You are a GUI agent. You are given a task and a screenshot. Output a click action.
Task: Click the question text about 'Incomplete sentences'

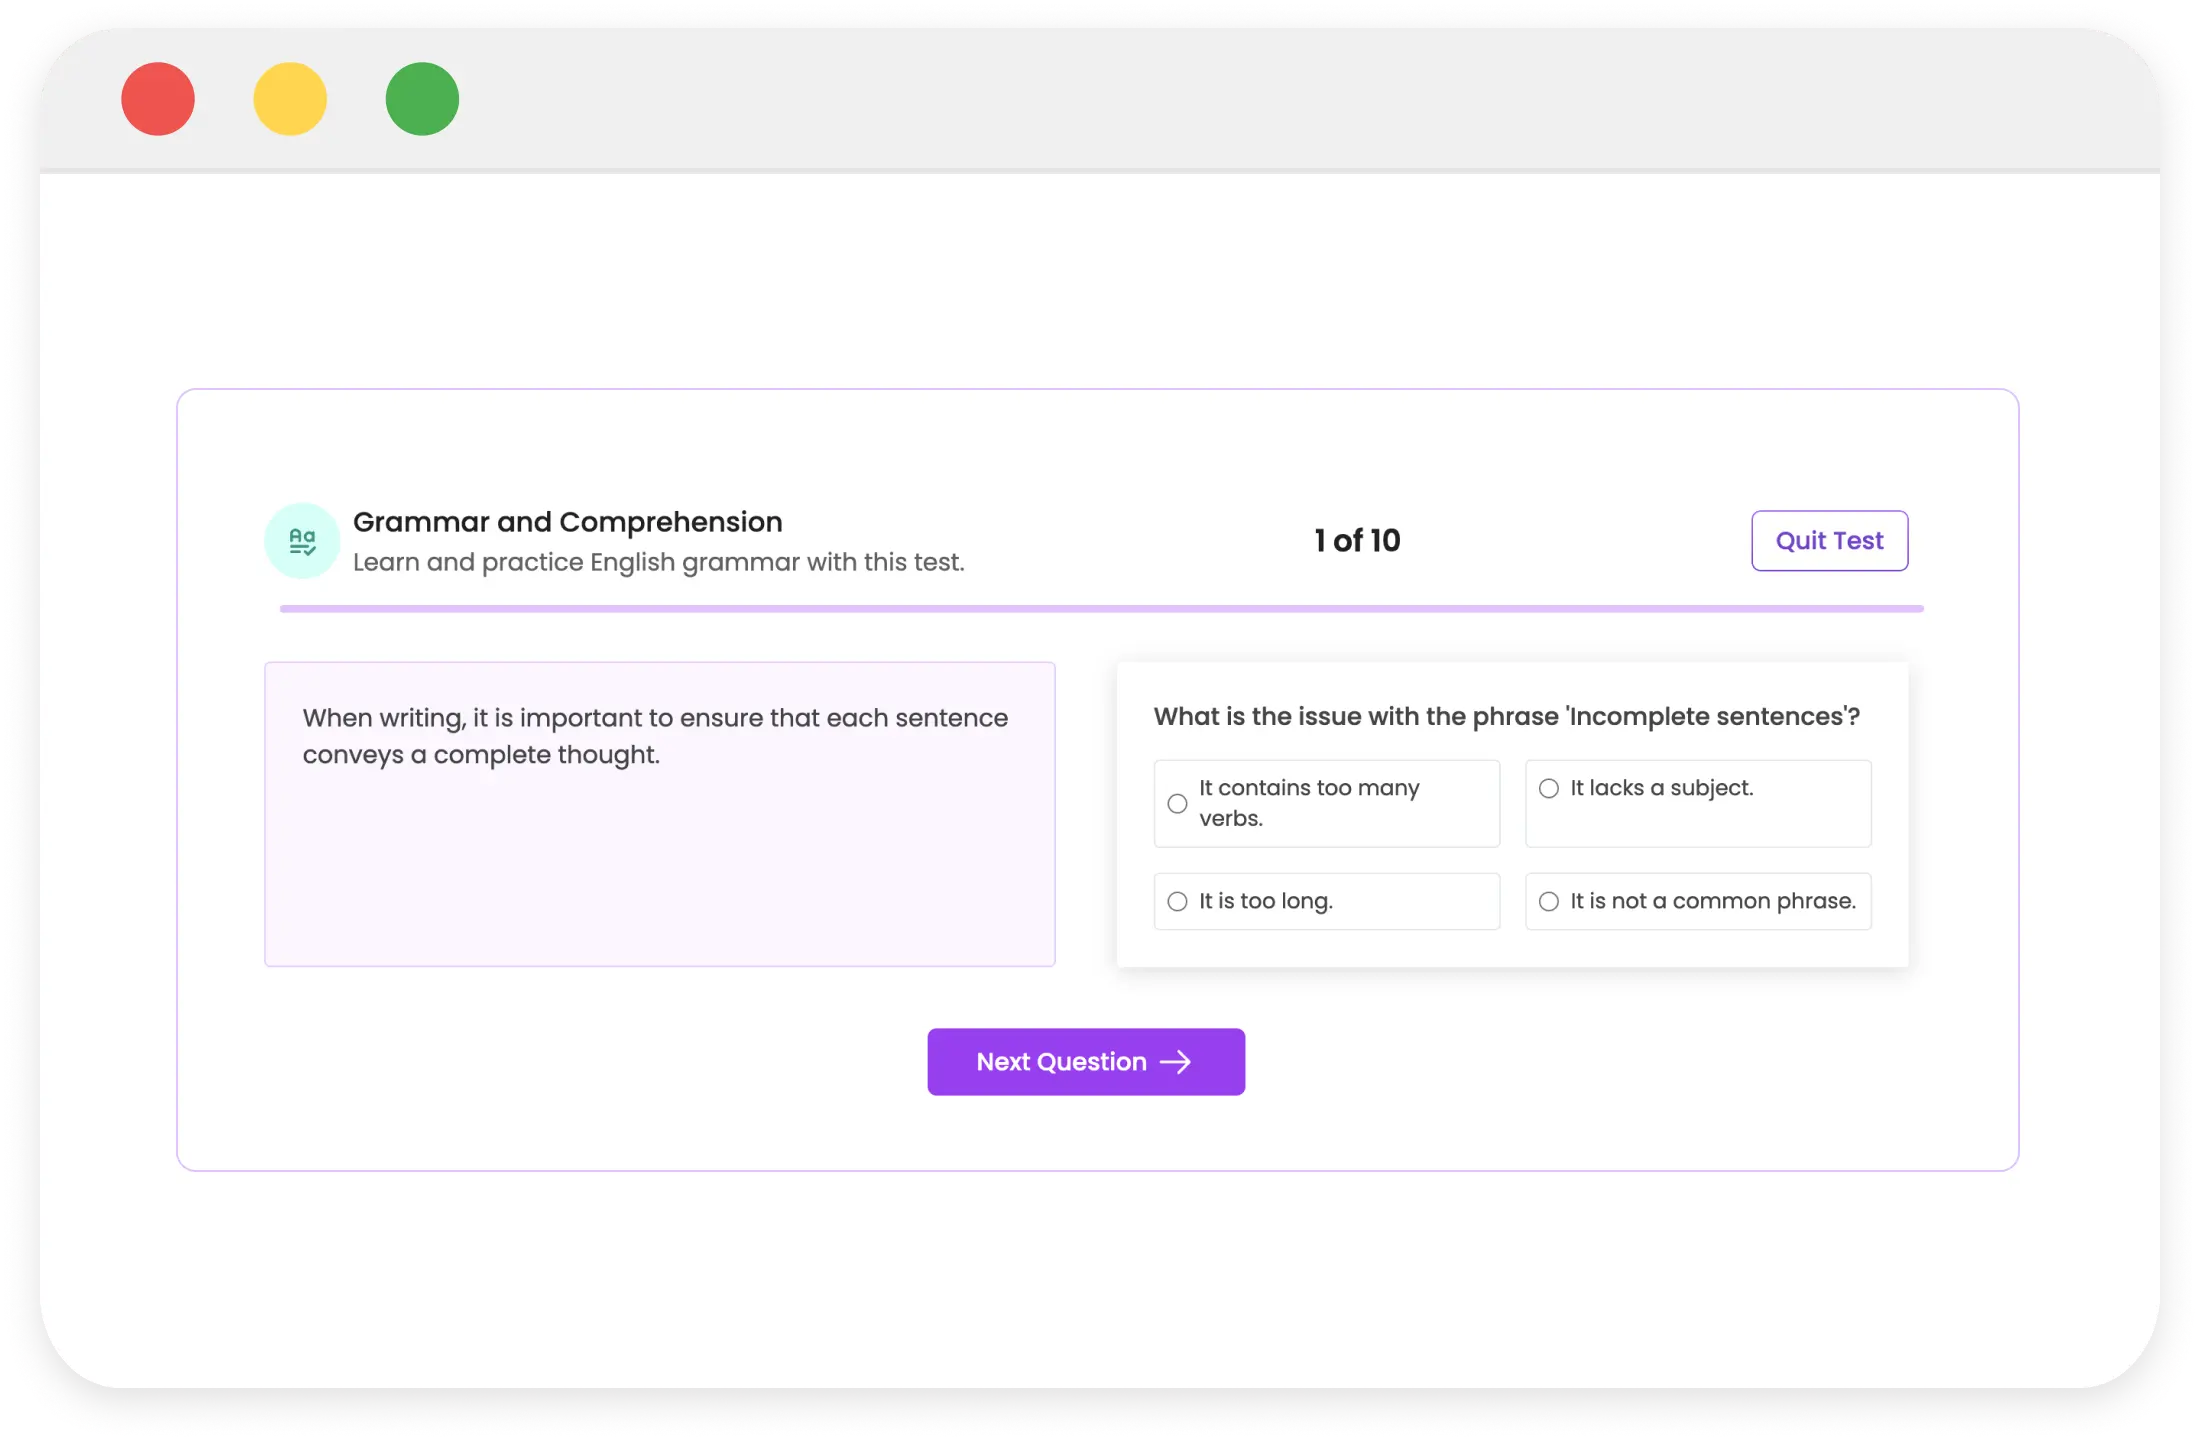click(1506, 717)
